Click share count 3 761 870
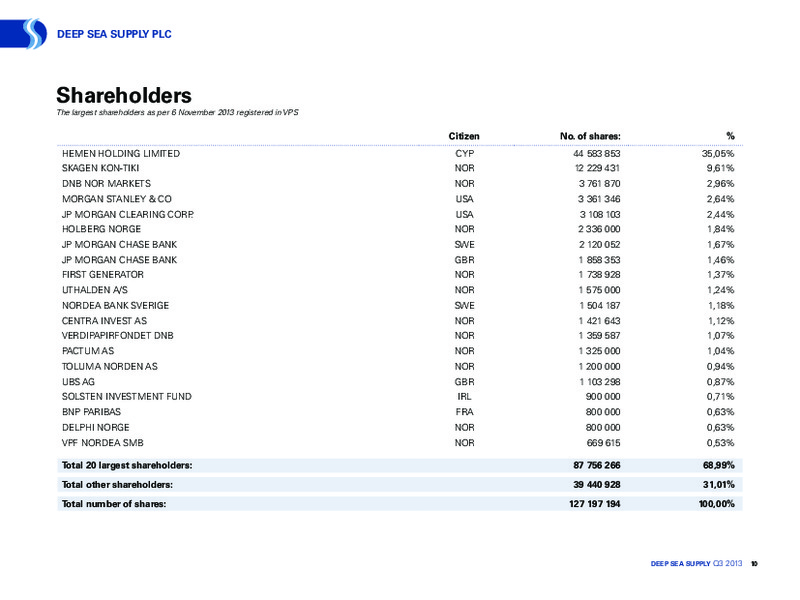The width and height of the screenshot is (800, 600). [599, 184]
